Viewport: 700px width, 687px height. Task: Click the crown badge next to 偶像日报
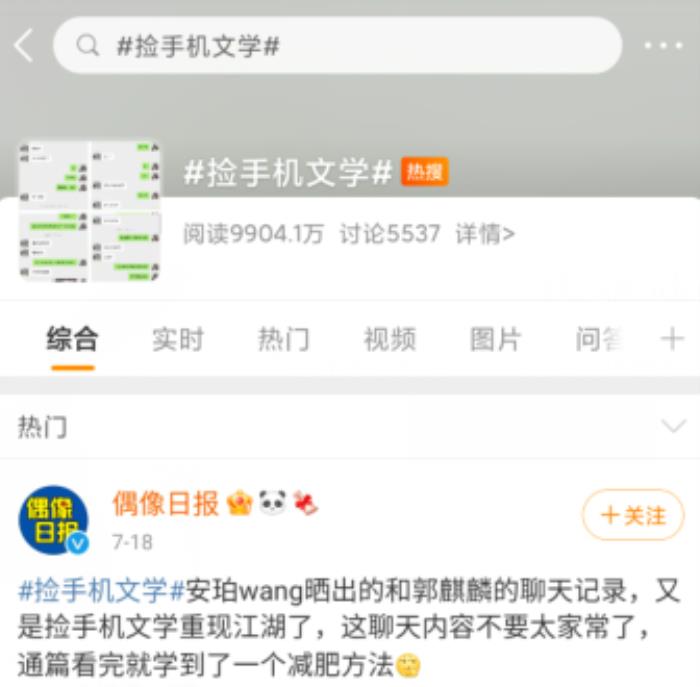click(x=240, y=504)
